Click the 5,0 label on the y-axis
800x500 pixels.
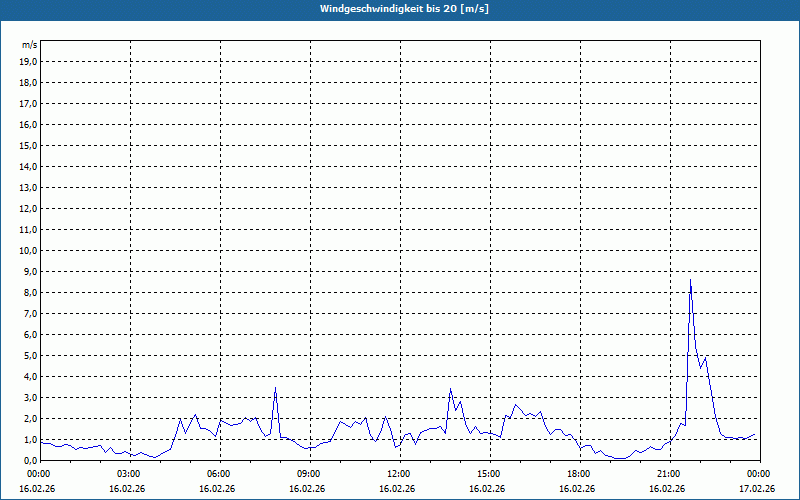click(x=29, y=355)
